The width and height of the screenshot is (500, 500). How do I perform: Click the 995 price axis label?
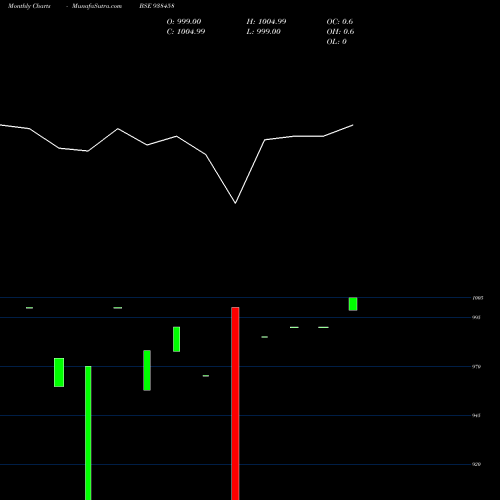tap(477, 317)
